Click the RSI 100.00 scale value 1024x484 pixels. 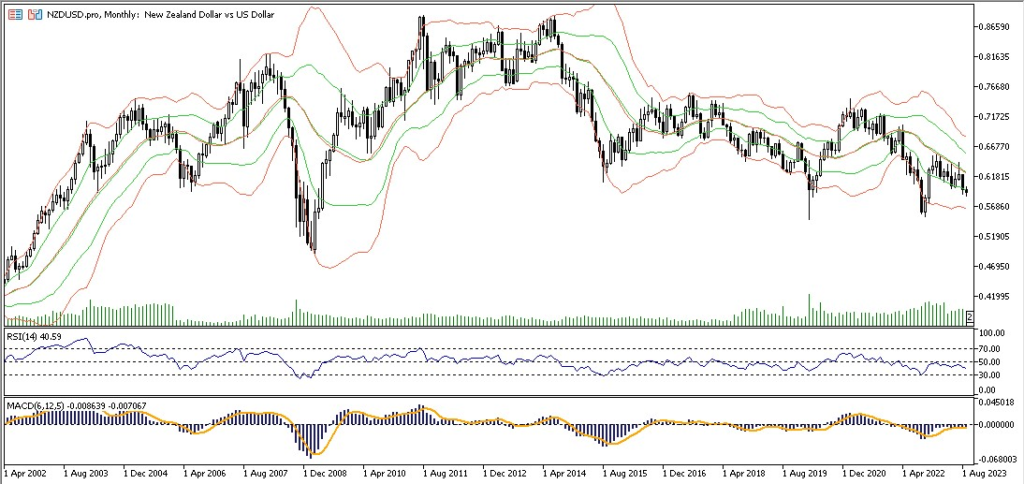pyautogui.click(x=994, y=333)
